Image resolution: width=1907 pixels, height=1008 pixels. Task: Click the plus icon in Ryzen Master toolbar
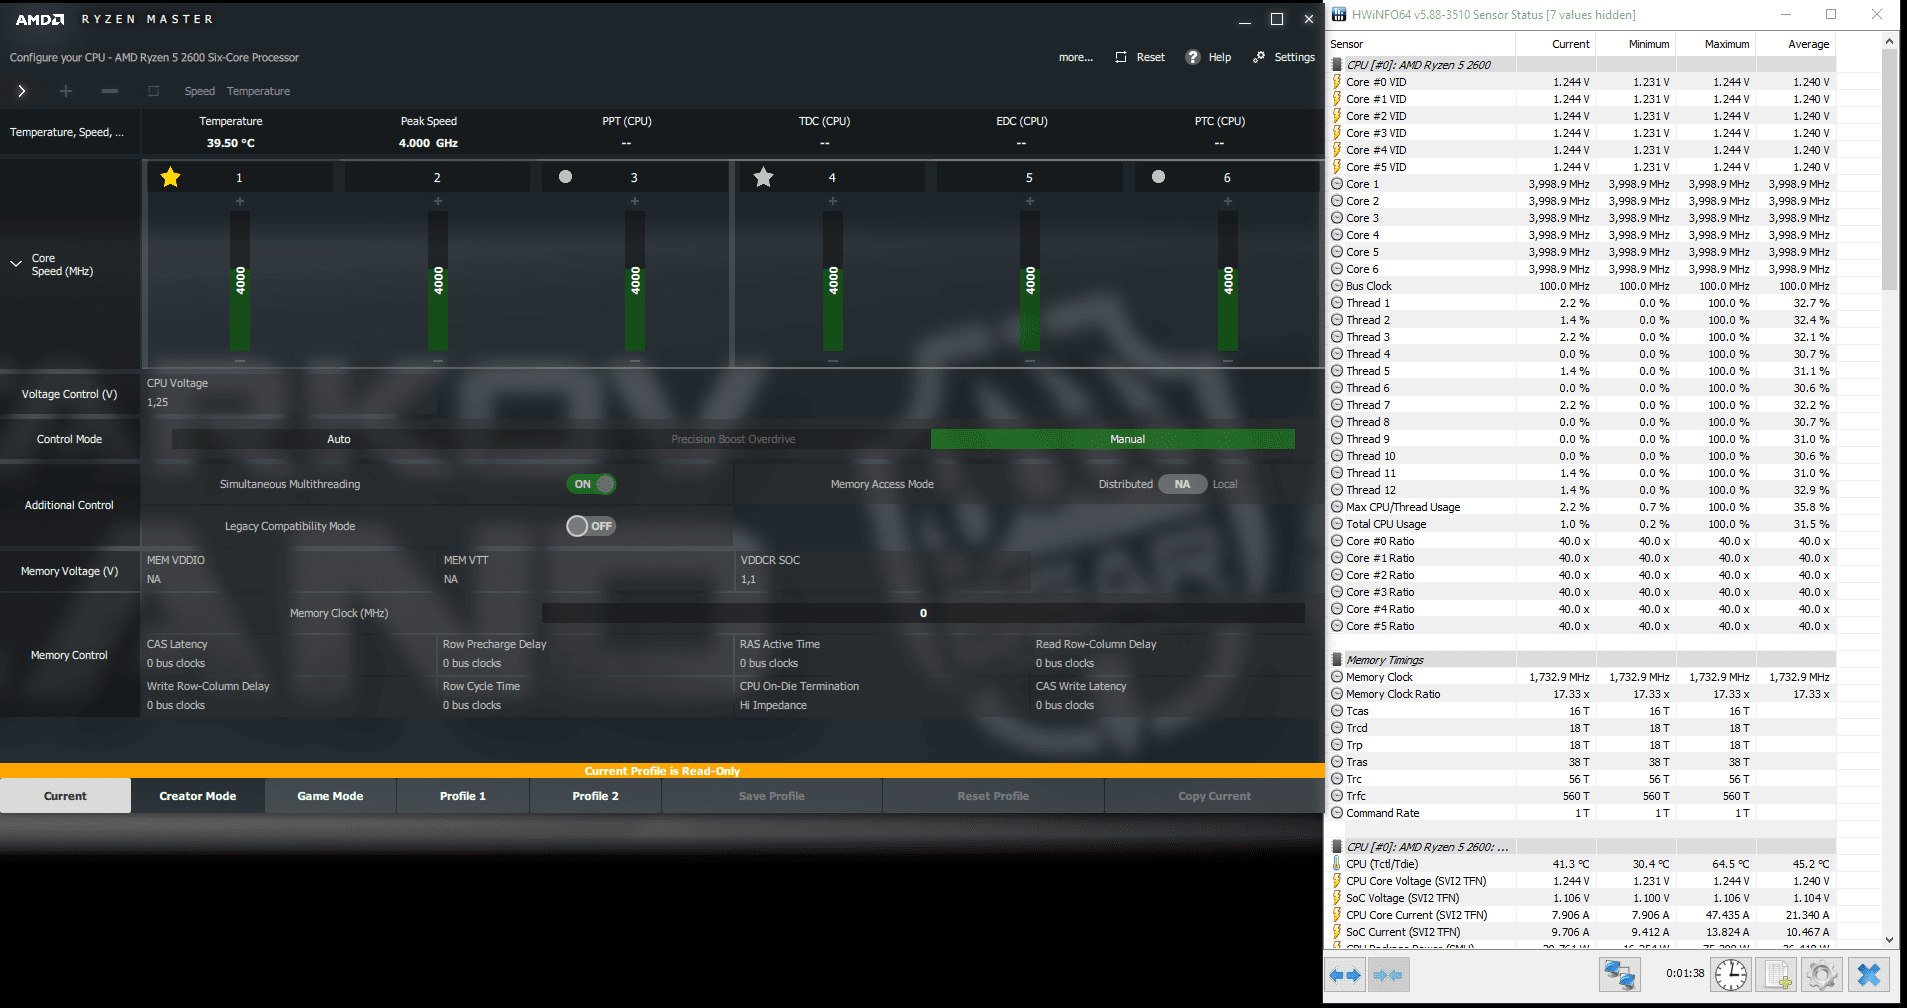tap(66, 91)
